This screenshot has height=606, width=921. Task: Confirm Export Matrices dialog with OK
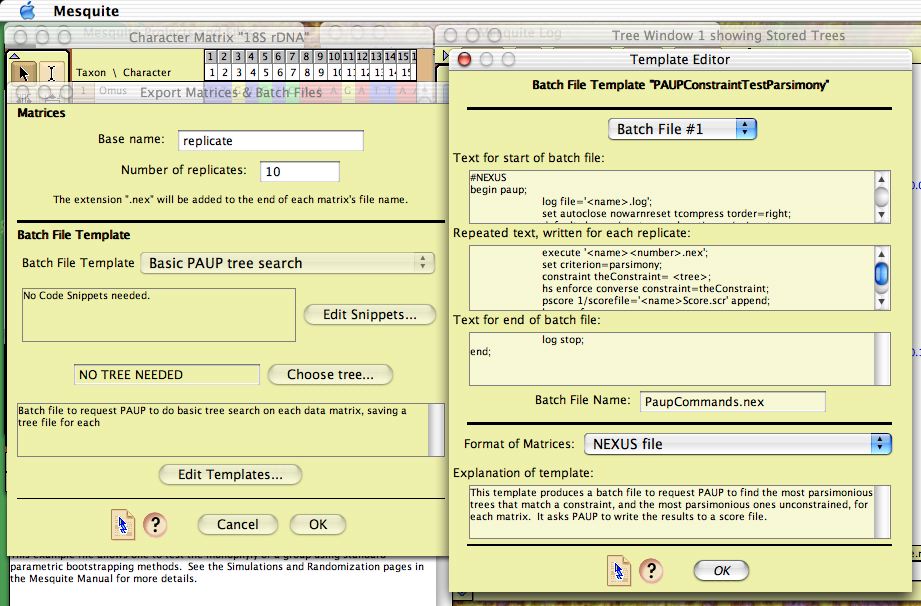pos(318,524)
